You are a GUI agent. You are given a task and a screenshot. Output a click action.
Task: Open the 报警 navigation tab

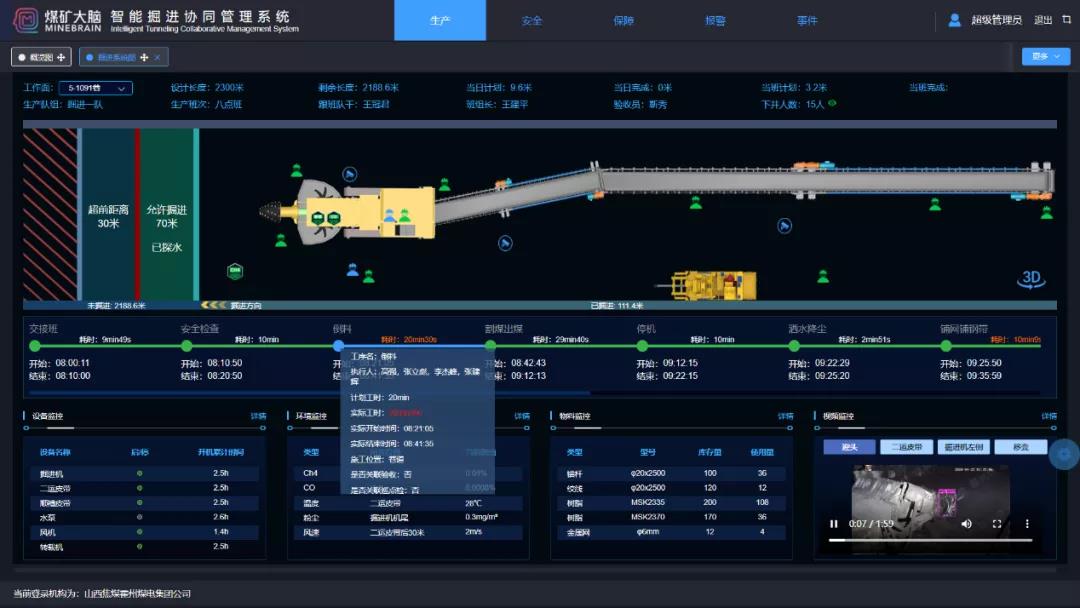pos(715,21)
